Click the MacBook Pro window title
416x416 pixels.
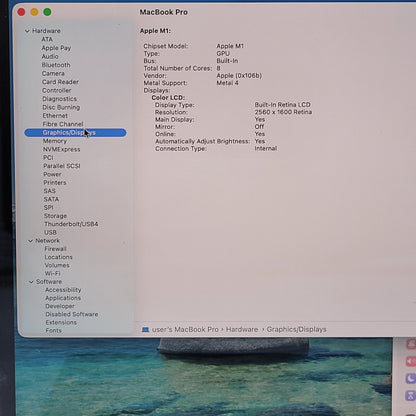(x=164, y=12)
